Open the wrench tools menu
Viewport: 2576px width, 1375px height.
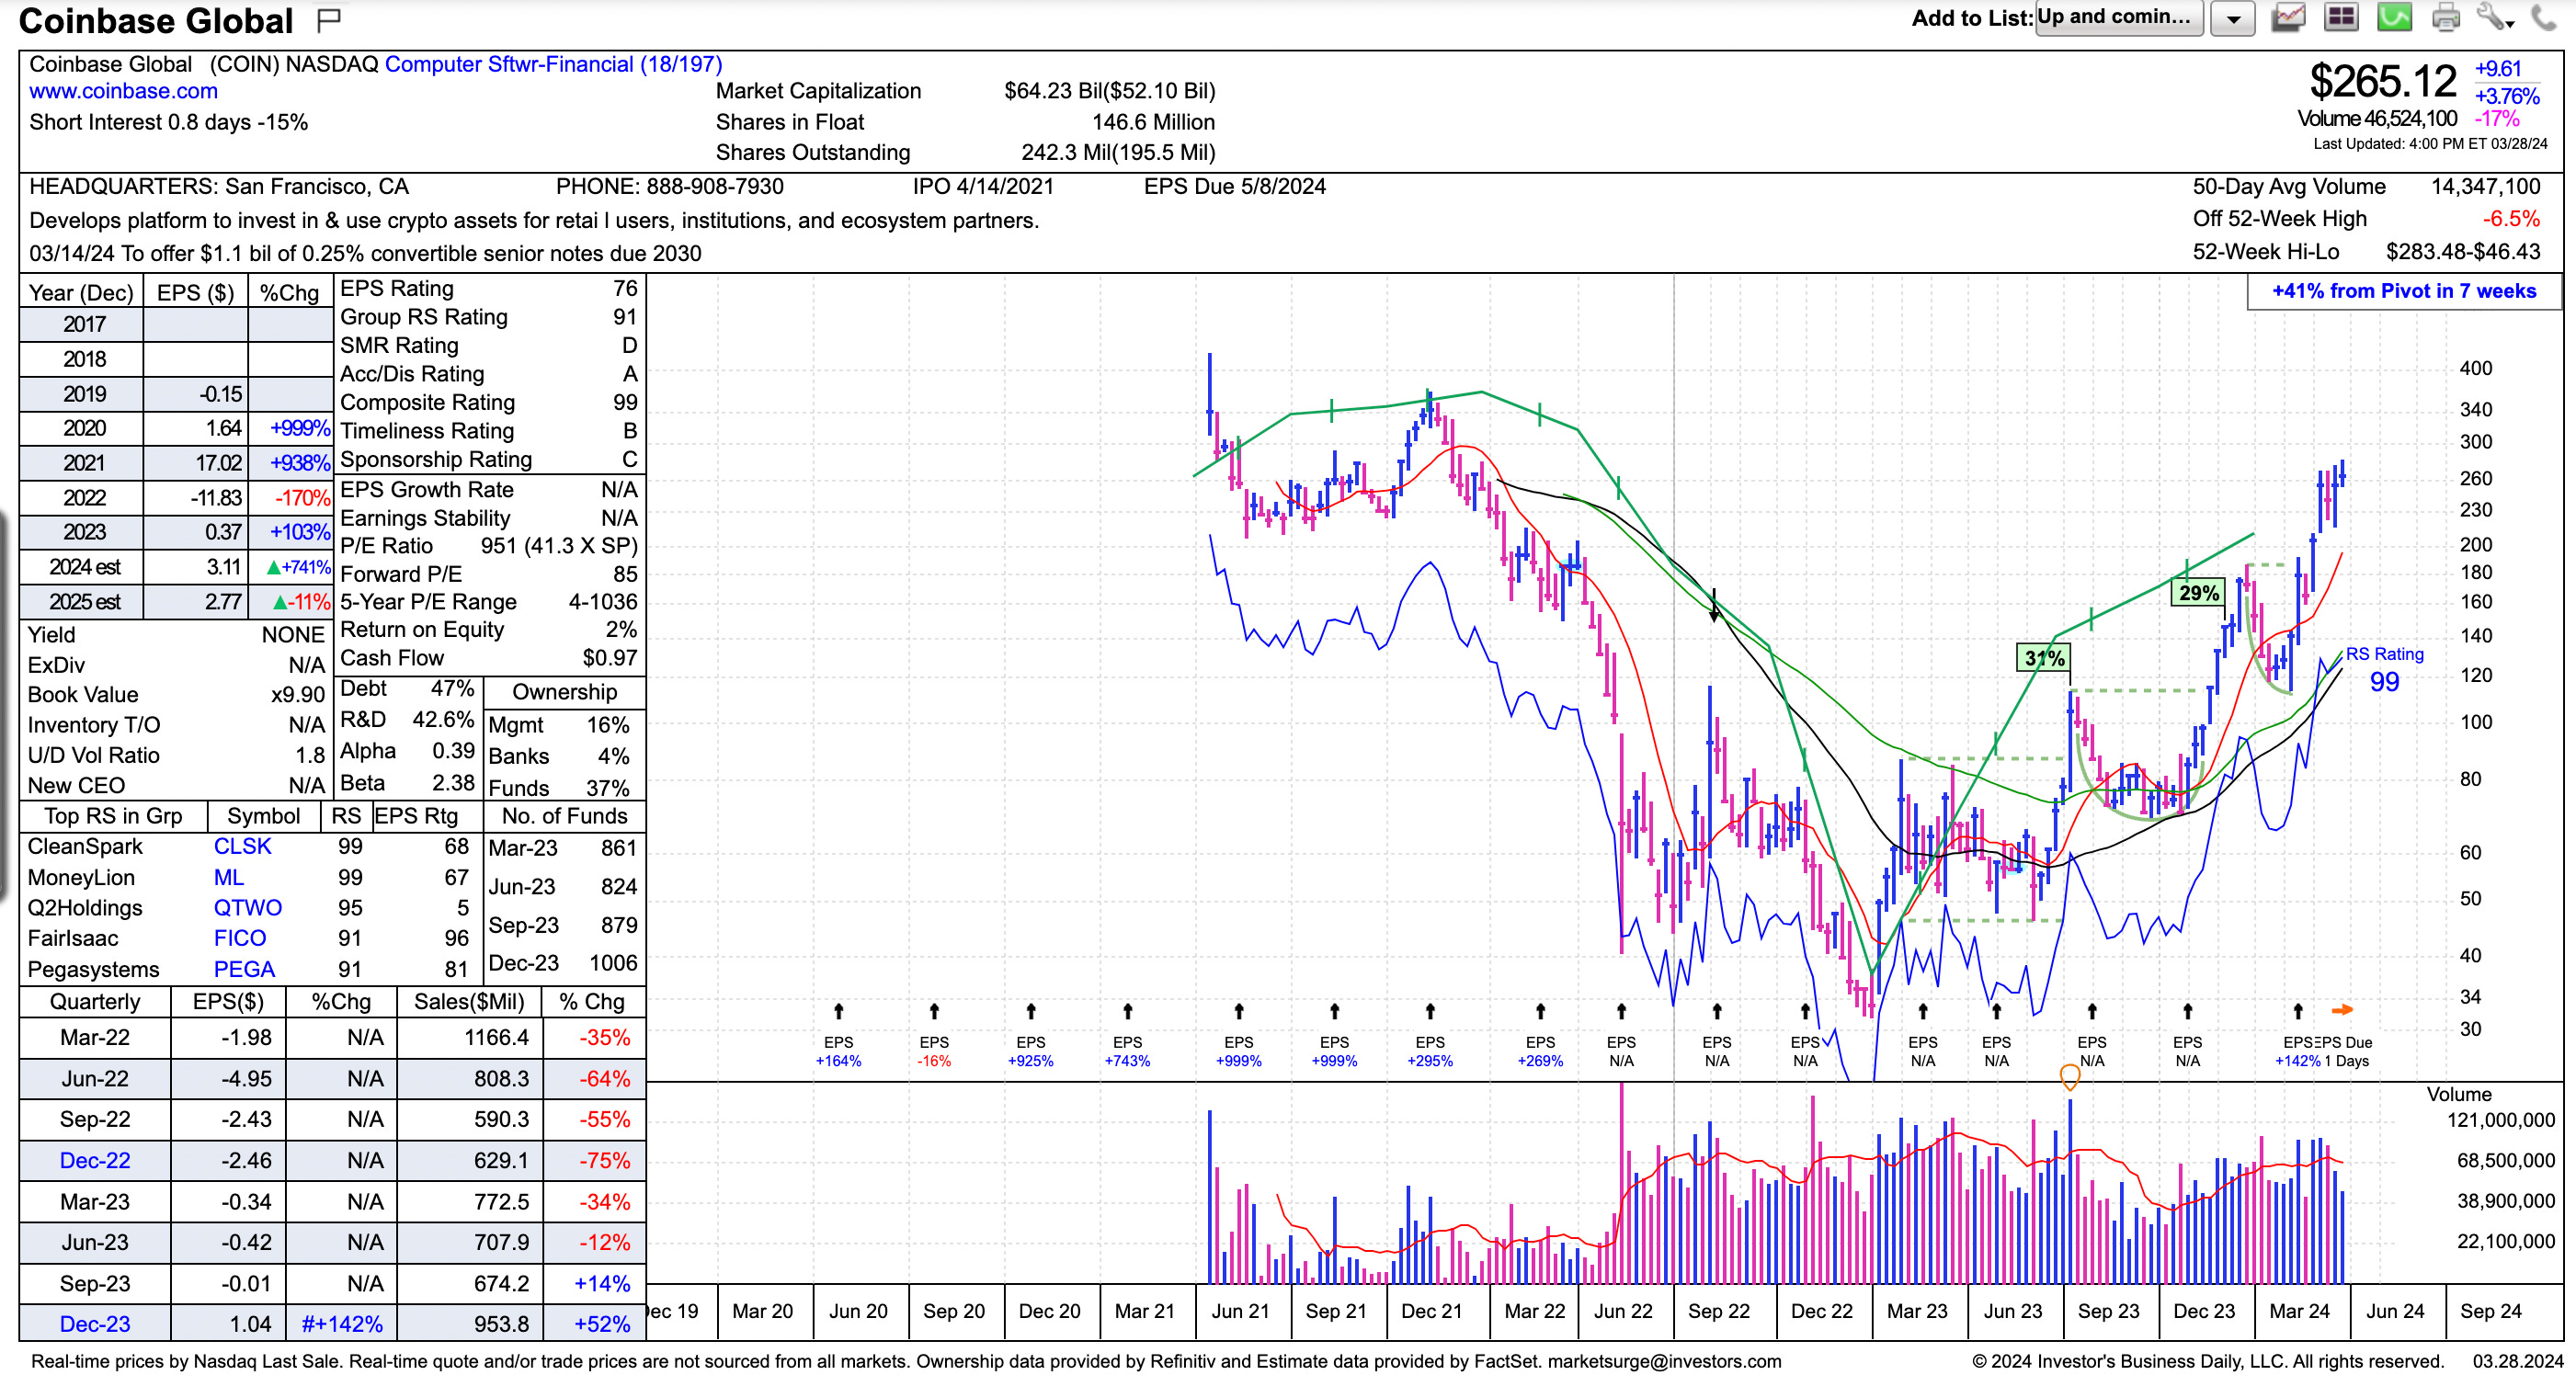[2495, 17]
